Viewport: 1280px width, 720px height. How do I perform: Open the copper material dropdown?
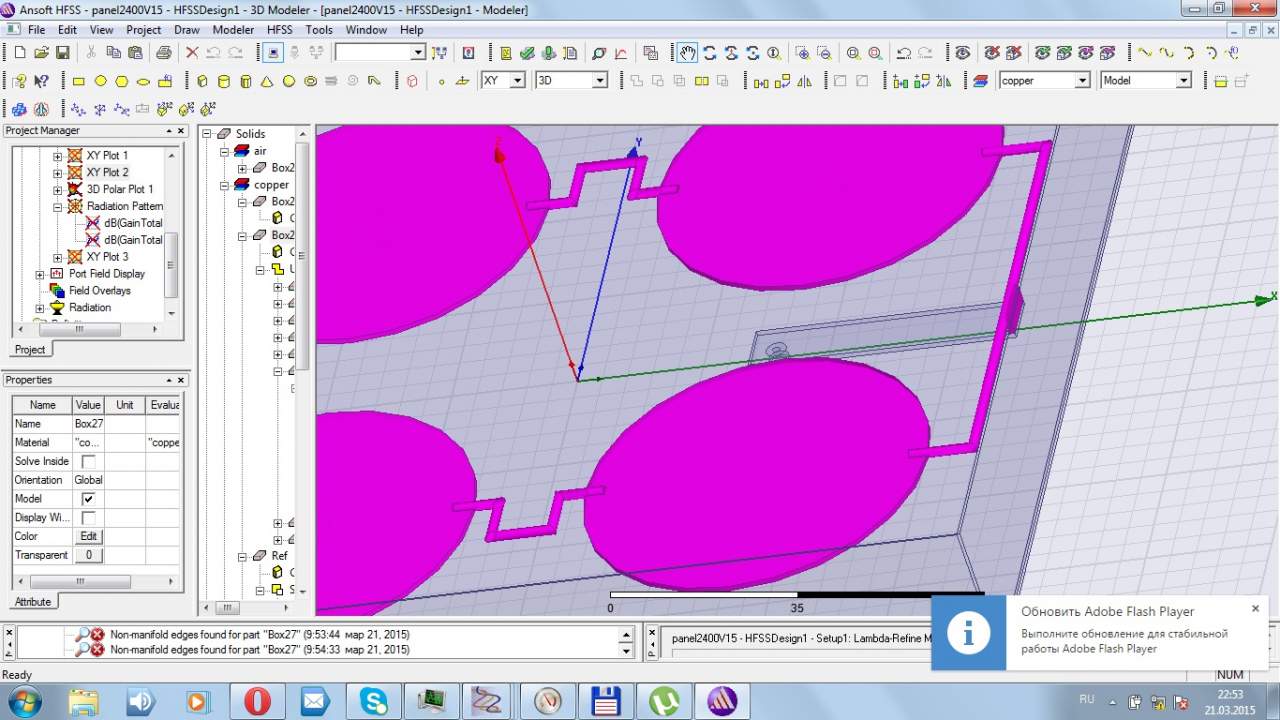tap(1081, 81)
